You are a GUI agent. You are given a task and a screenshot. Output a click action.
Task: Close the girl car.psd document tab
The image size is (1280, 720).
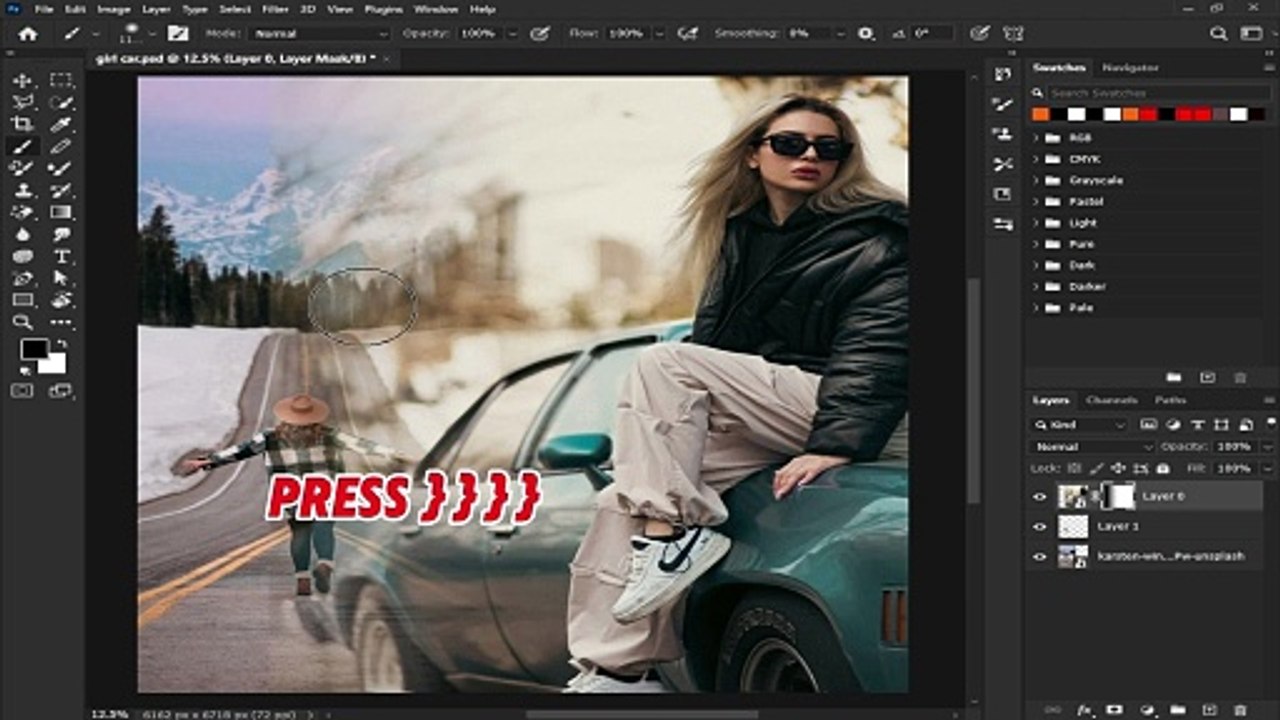tap(386, 59)
